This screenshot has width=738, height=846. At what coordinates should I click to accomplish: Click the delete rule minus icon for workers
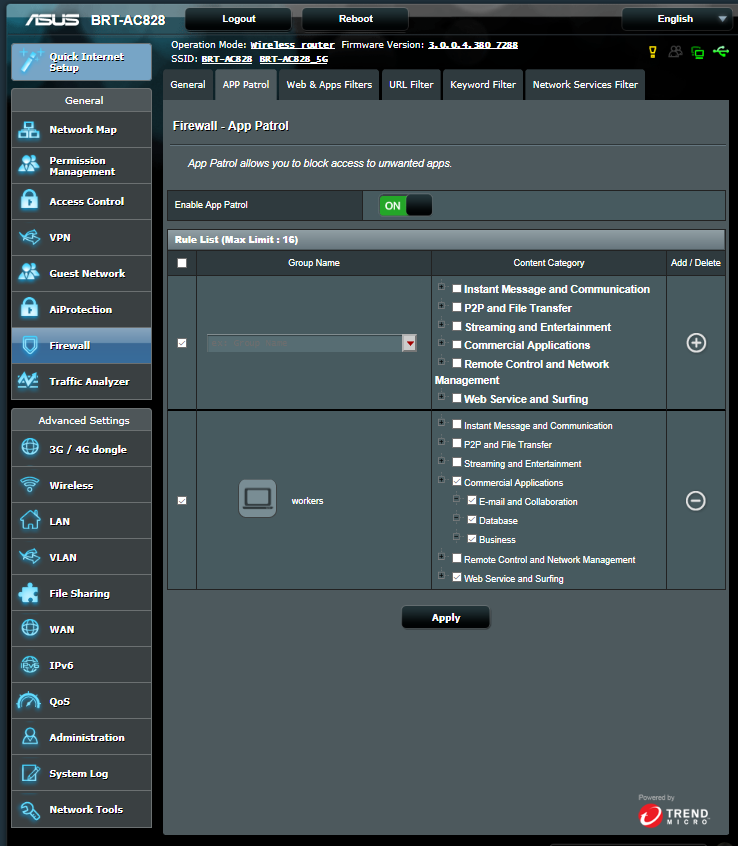tap(696, 500)
